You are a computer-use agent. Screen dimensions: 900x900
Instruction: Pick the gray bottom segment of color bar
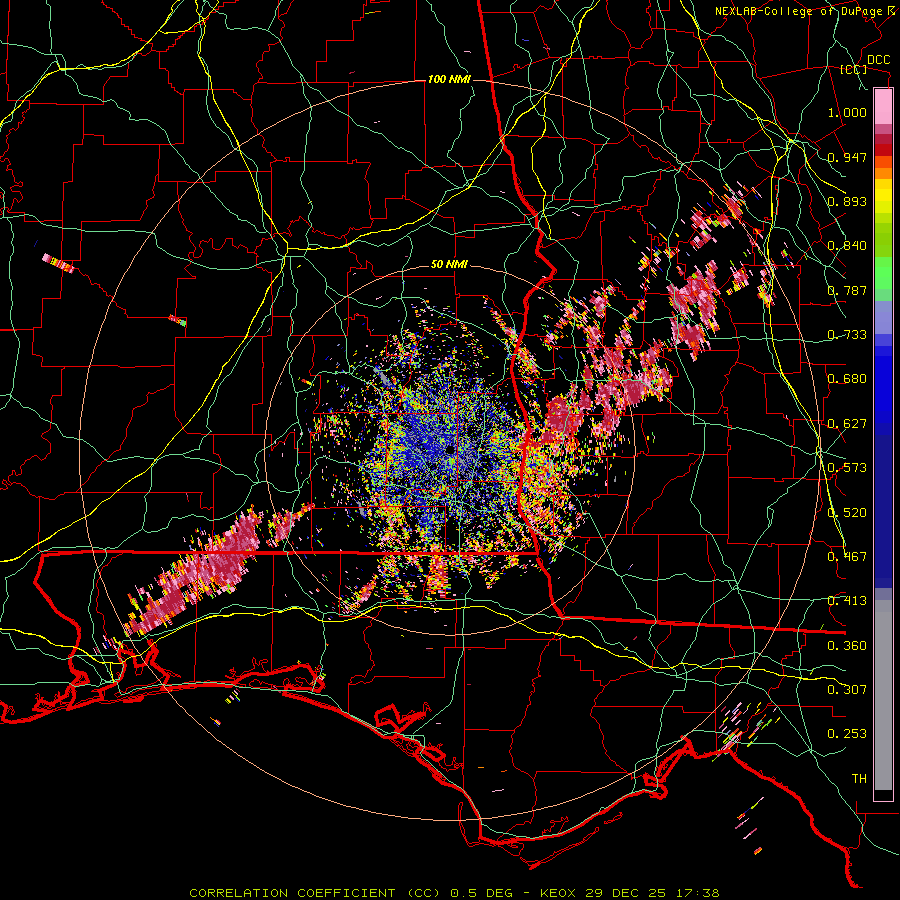[x=883, y=695]
